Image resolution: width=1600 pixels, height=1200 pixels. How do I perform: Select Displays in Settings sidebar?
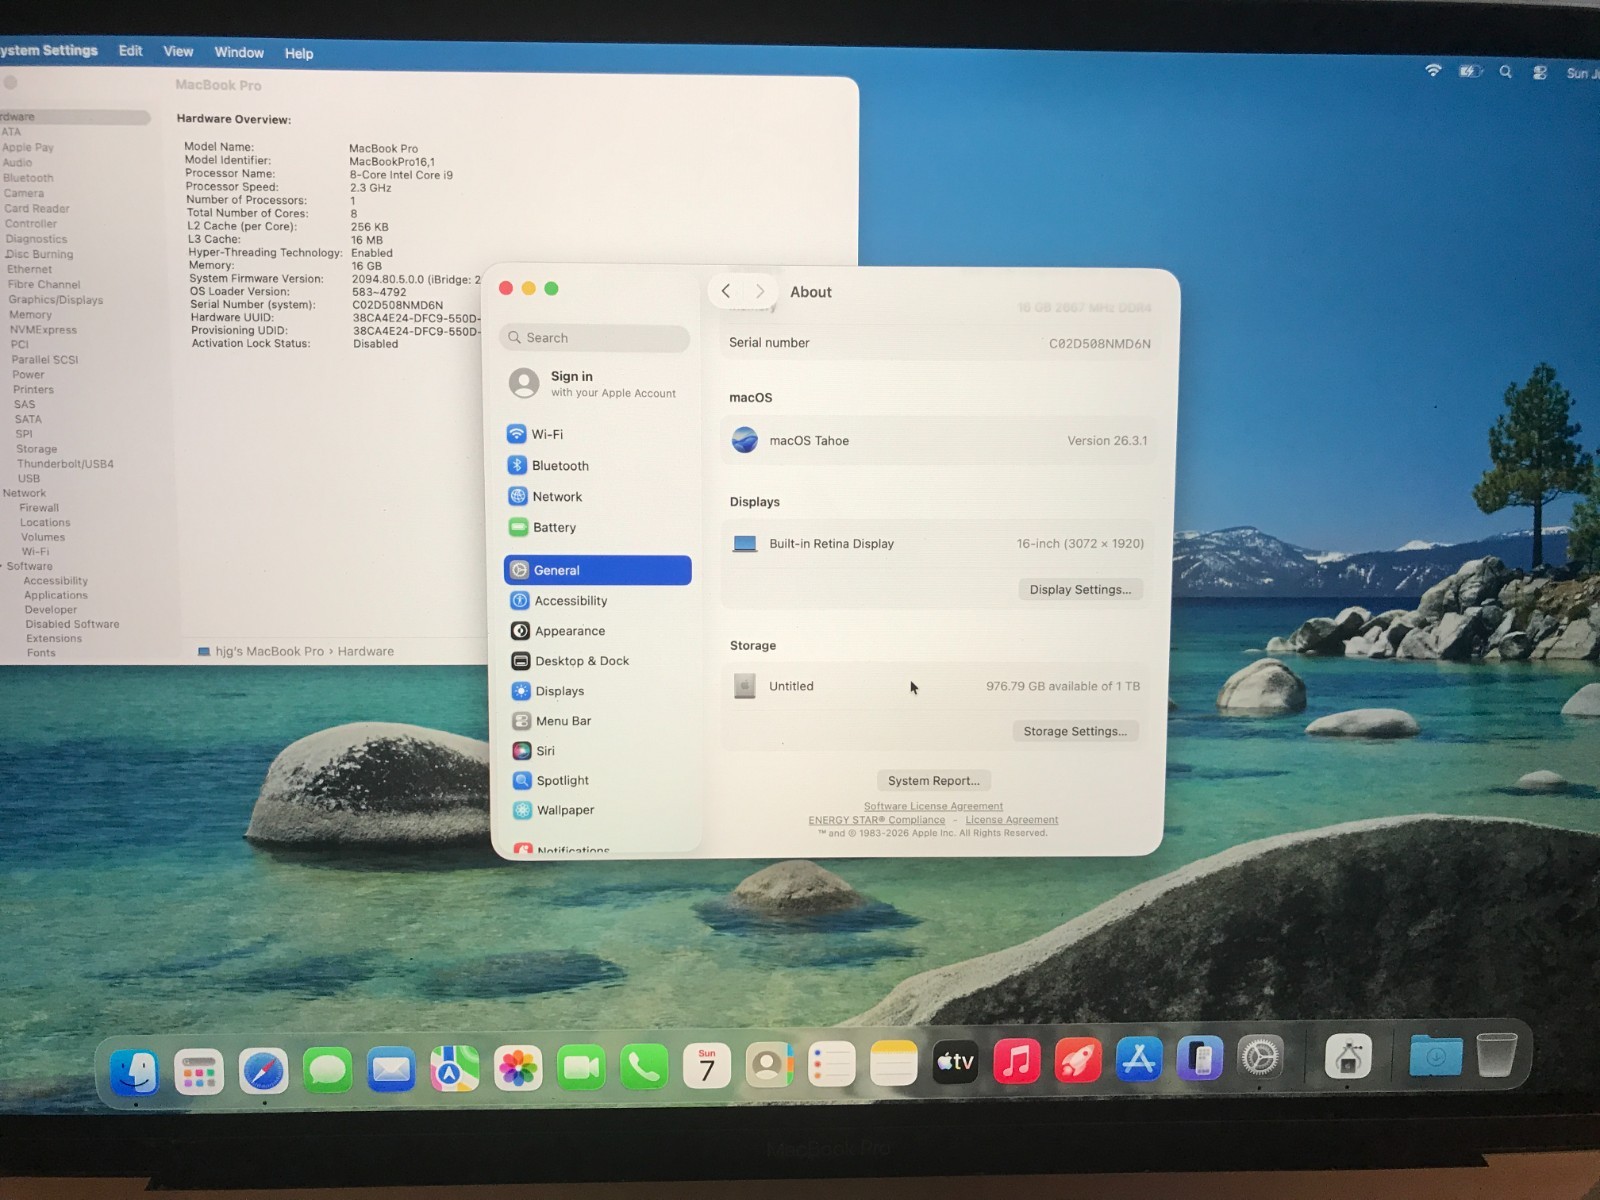coord(598,691)
